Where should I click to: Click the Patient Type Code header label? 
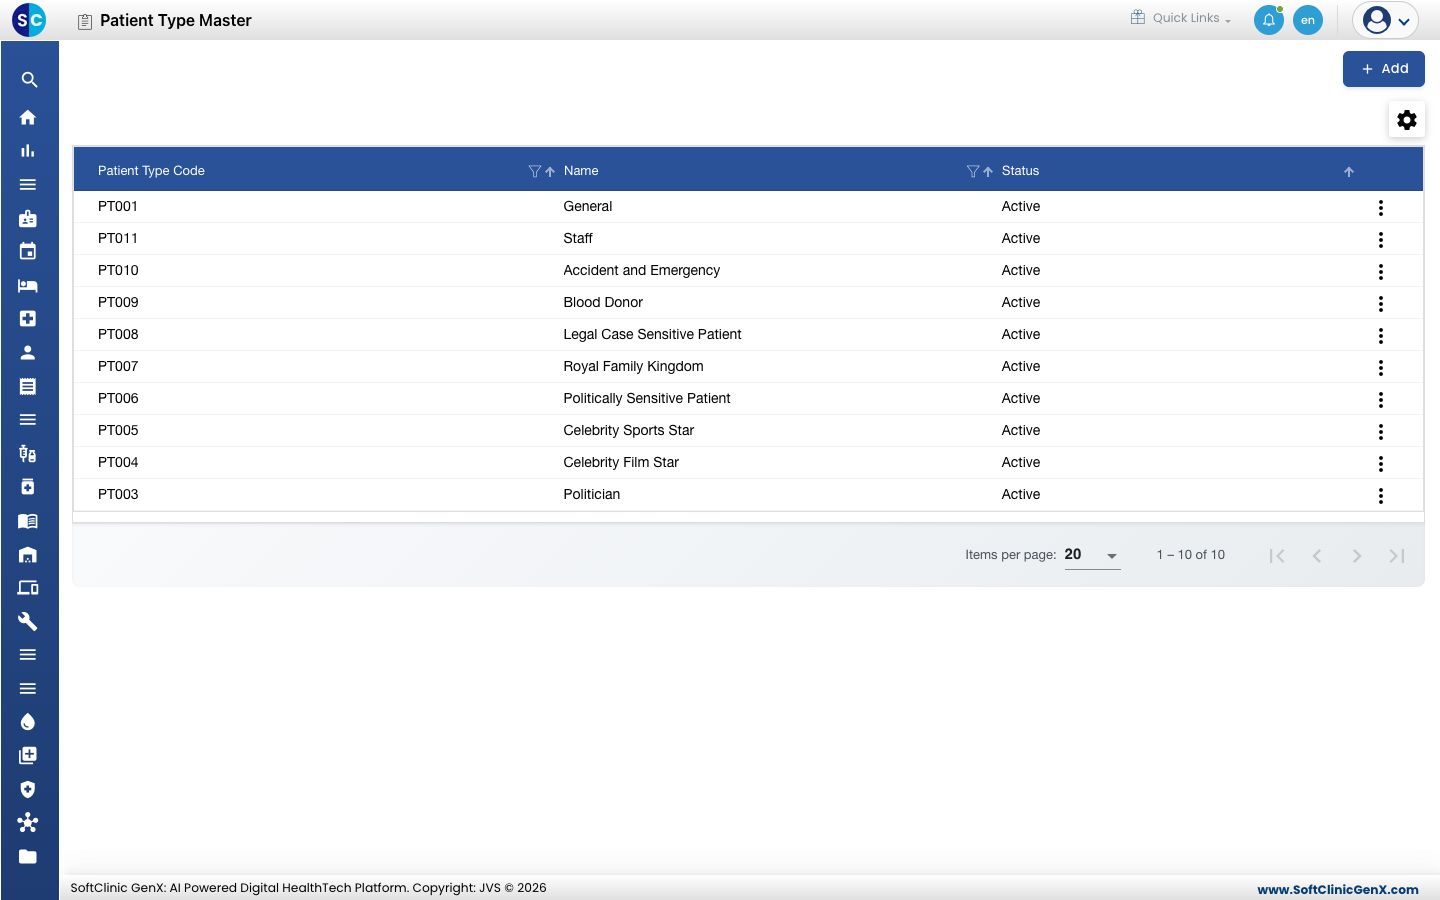point(151,171)
